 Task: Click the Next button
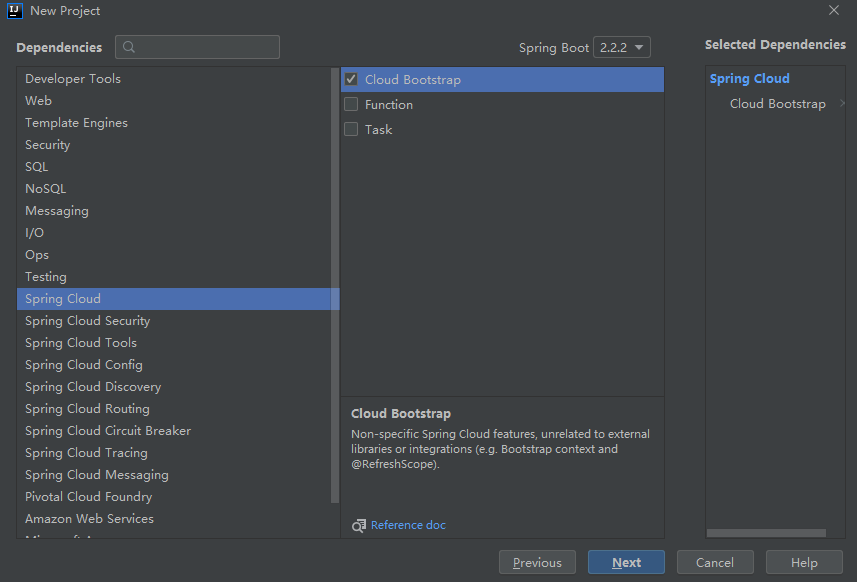[x=626, y=562]
